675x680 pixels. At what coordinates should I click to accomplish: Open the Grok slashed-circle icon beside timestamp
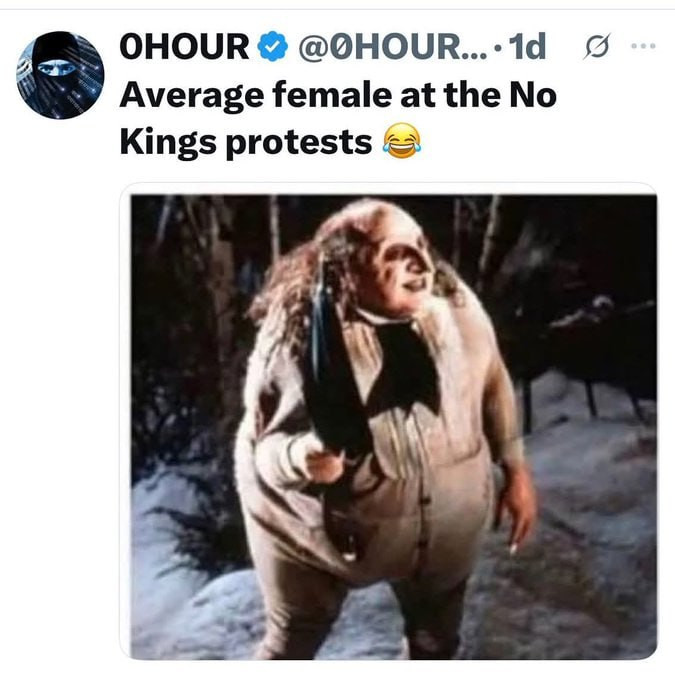pyautogui.click(x=597, y=46)
